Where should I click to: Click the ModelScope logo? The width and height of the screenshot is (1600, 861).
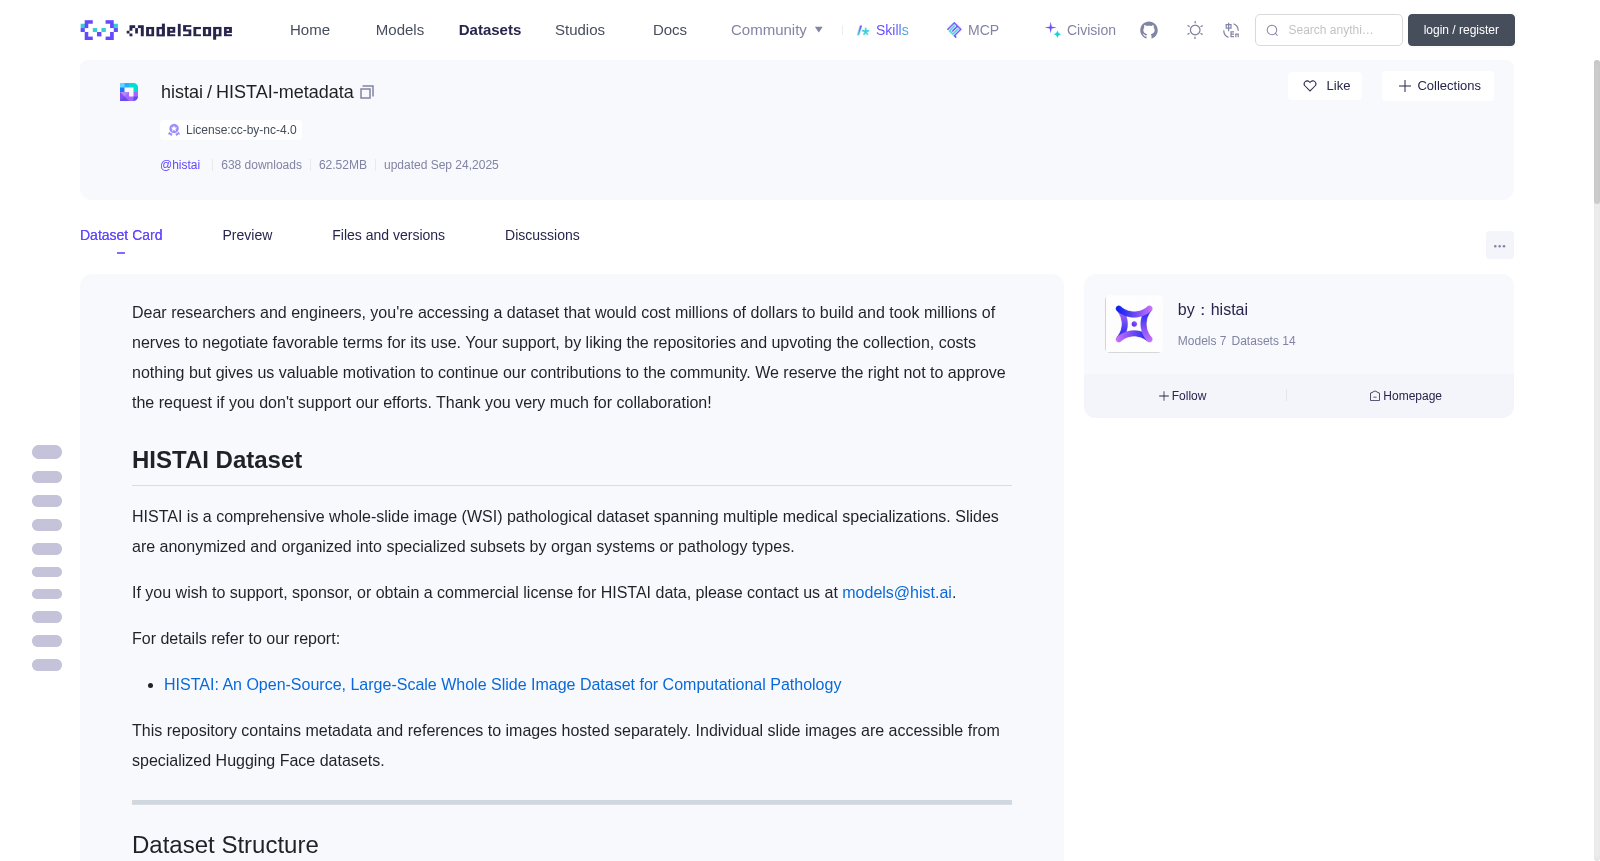pos(157,30)
